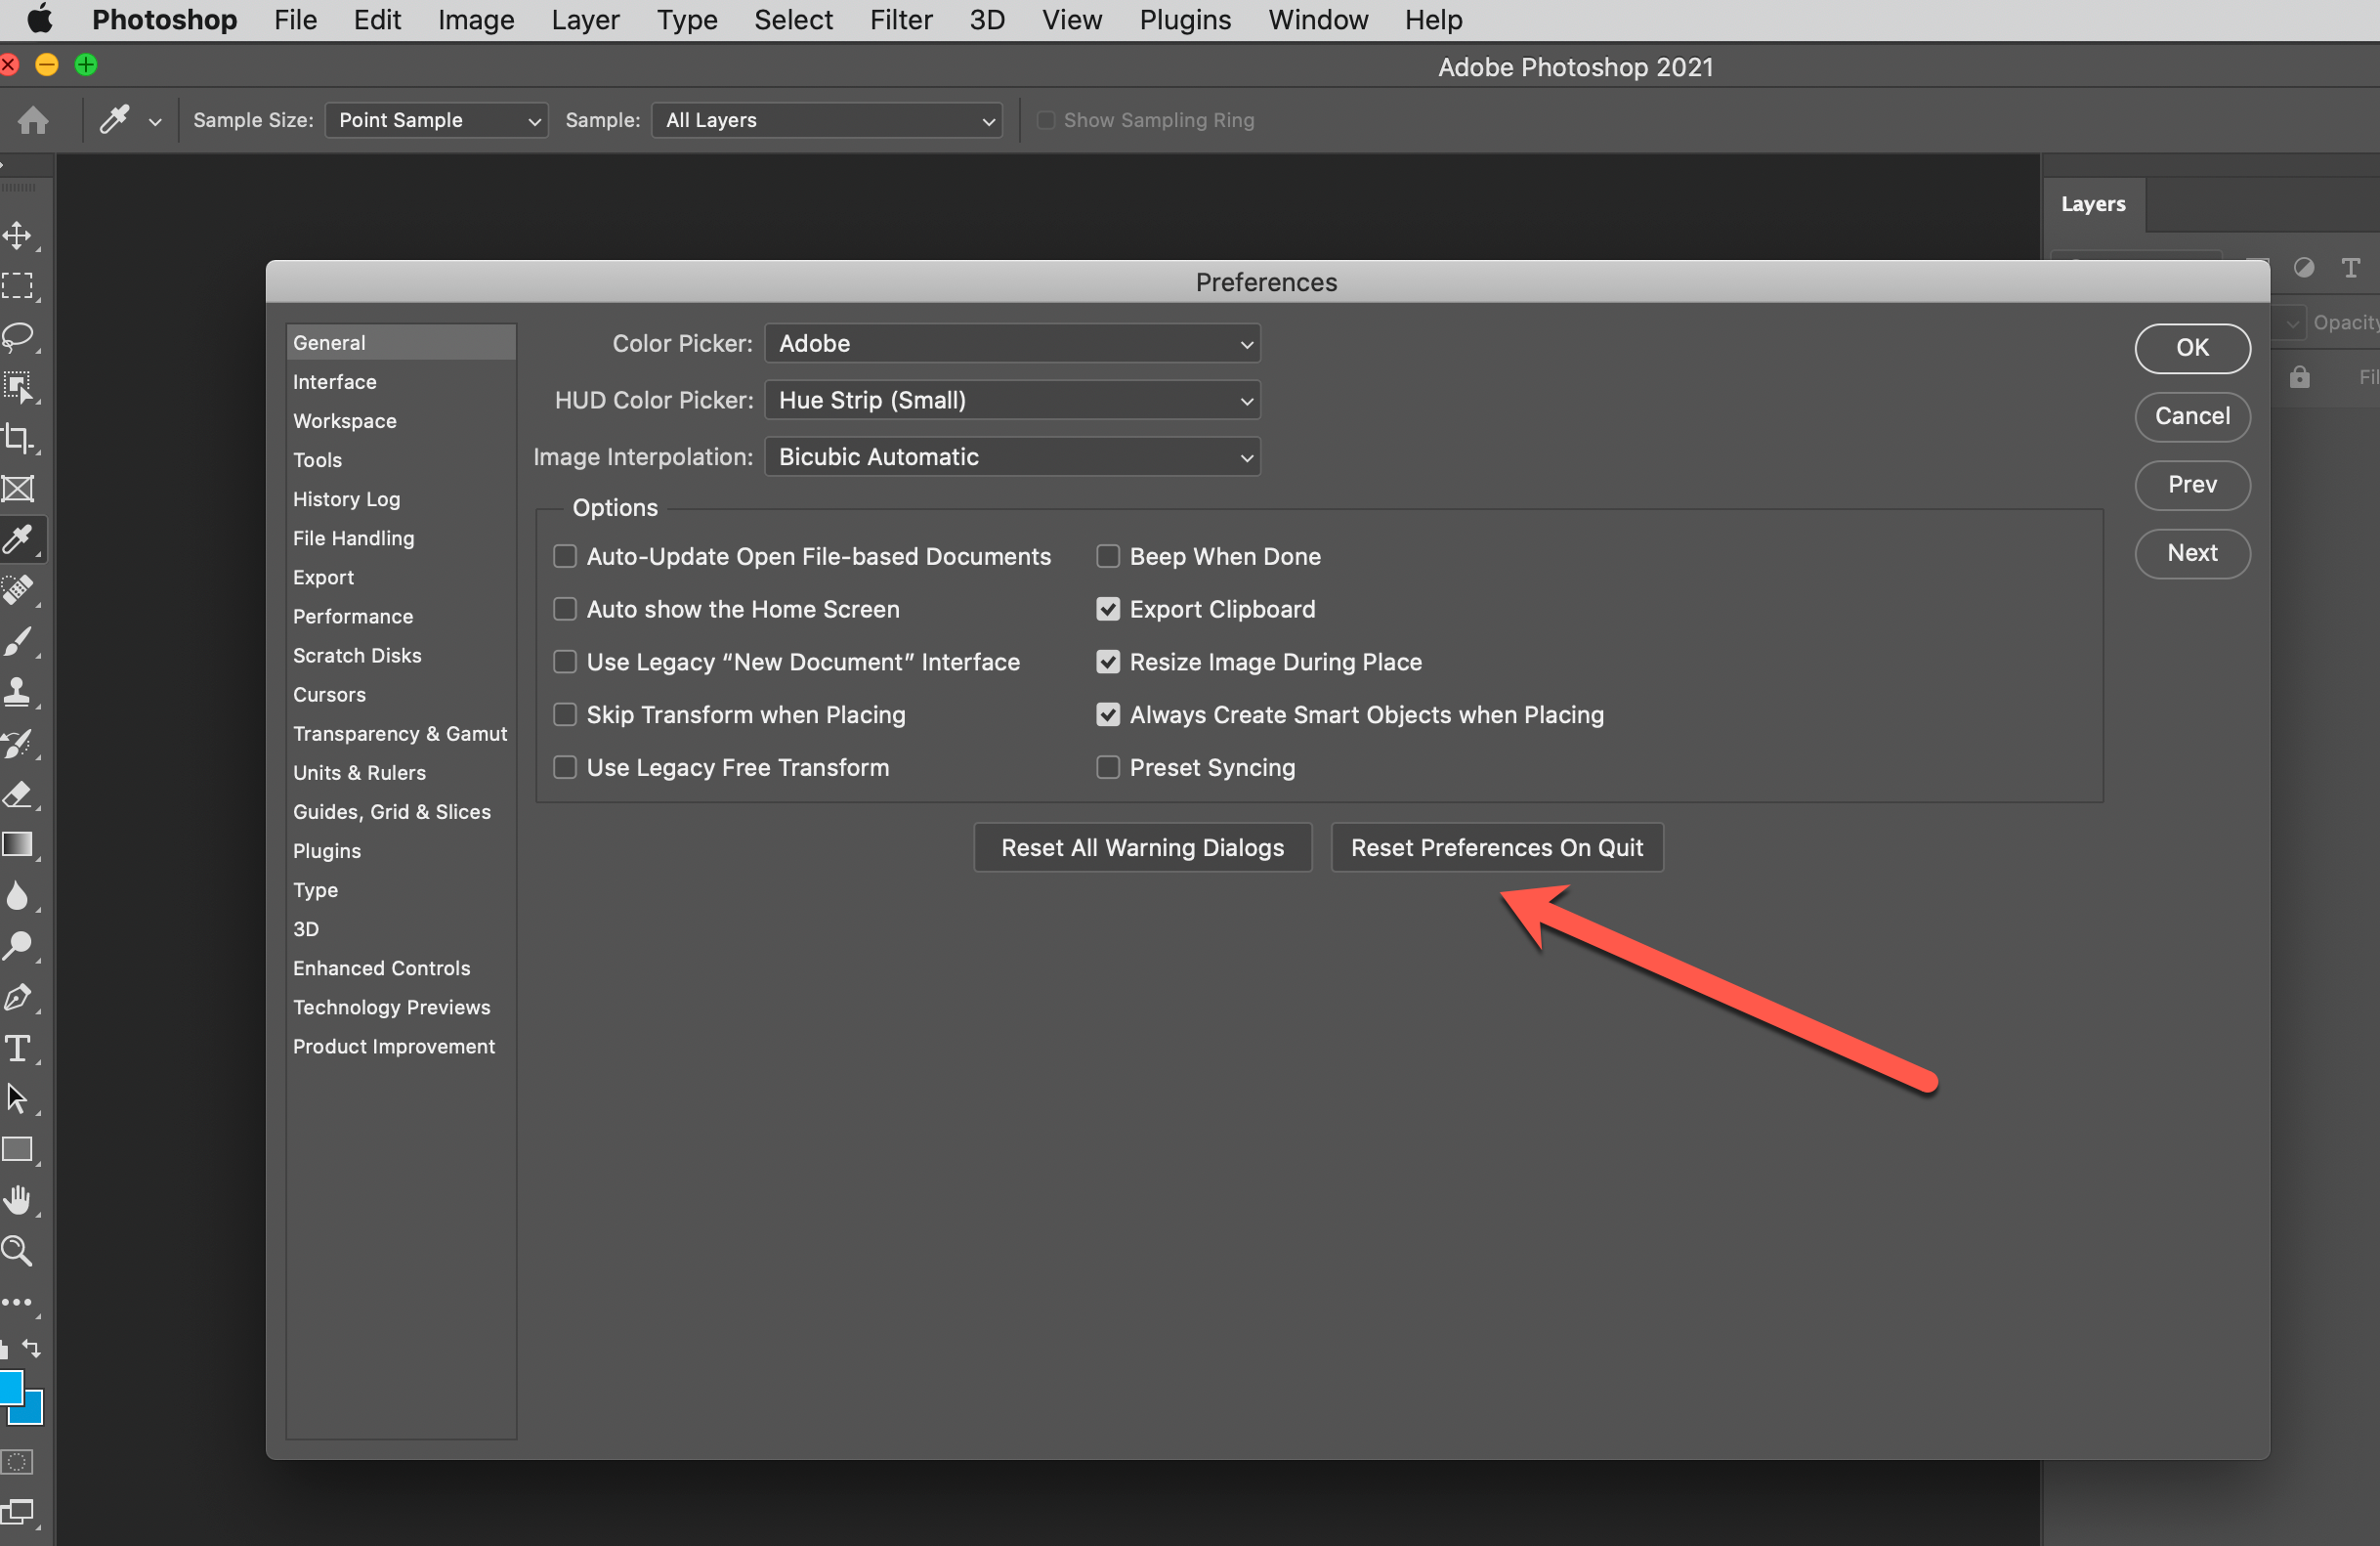The image size is (2380, 1546).
Task: Enable Beep When Done
Action: pyautogui.click(x=1107, y=556)
